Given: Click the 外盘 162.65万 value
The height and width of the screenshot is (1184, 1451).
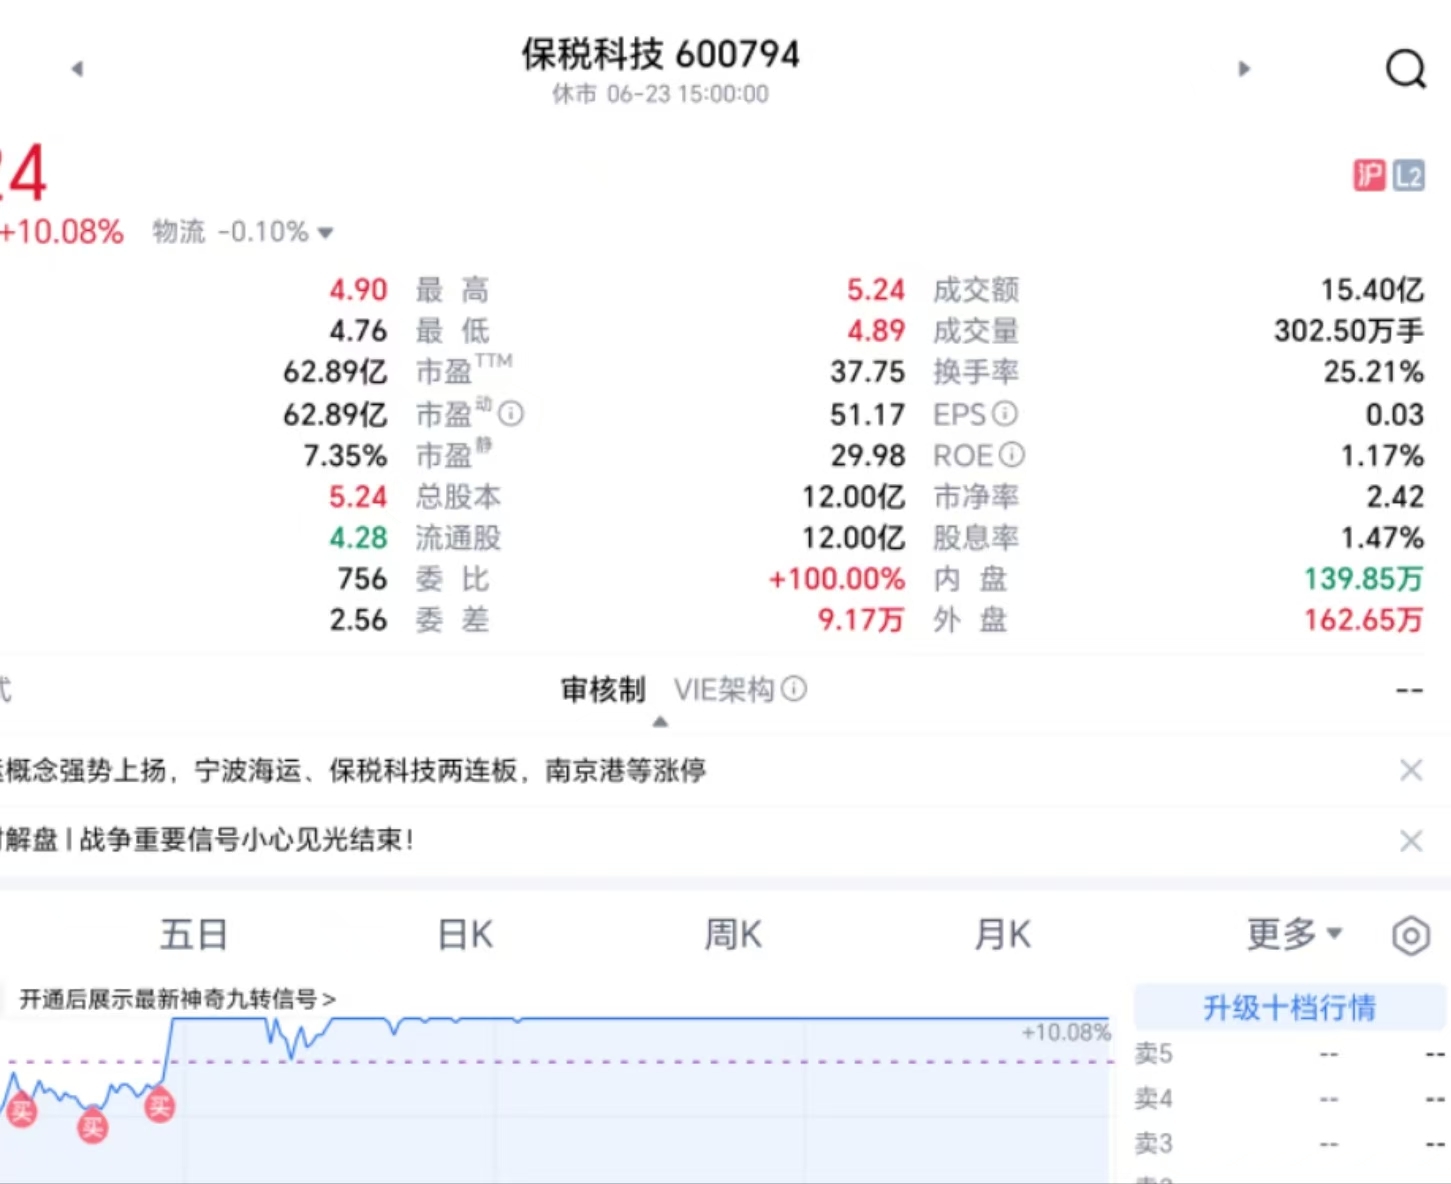Looking at the screenshot, I should [x=1364, y=620].
